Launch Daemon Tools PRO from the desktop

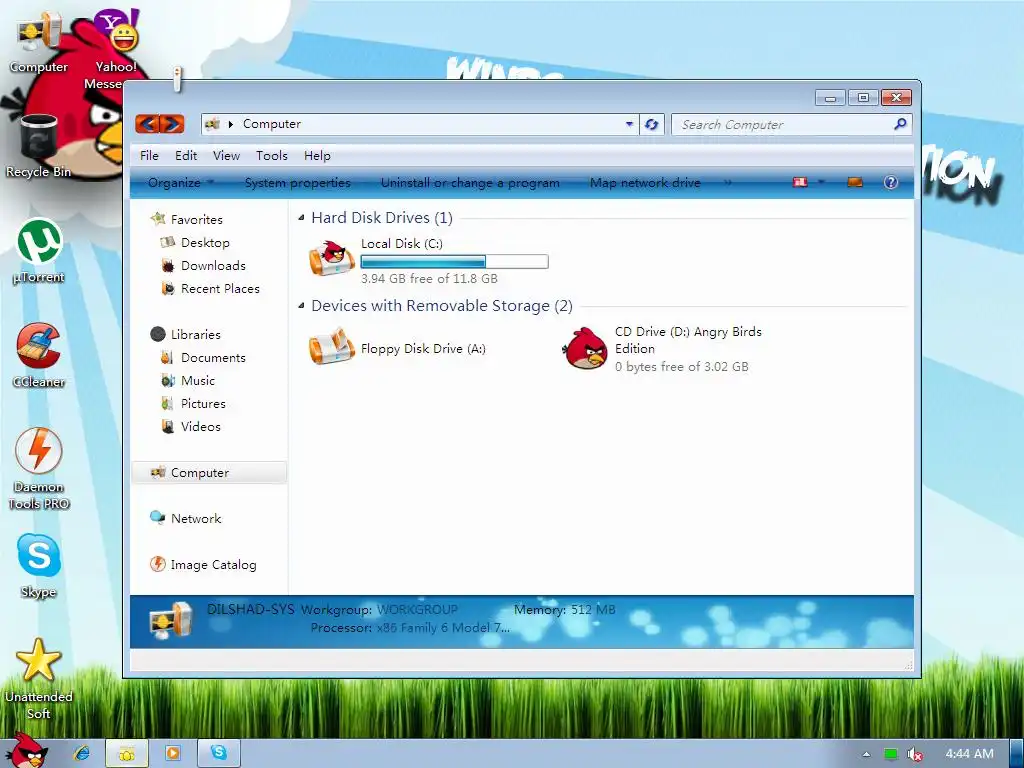pos(39,469)
